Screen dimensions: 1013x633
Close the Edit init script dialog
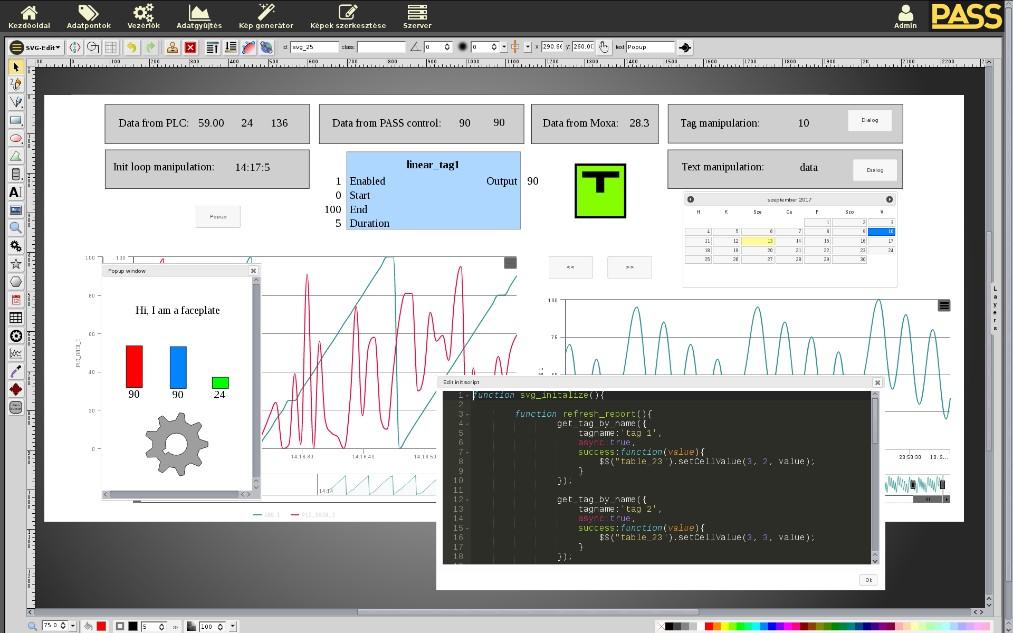tap(877, 382)
